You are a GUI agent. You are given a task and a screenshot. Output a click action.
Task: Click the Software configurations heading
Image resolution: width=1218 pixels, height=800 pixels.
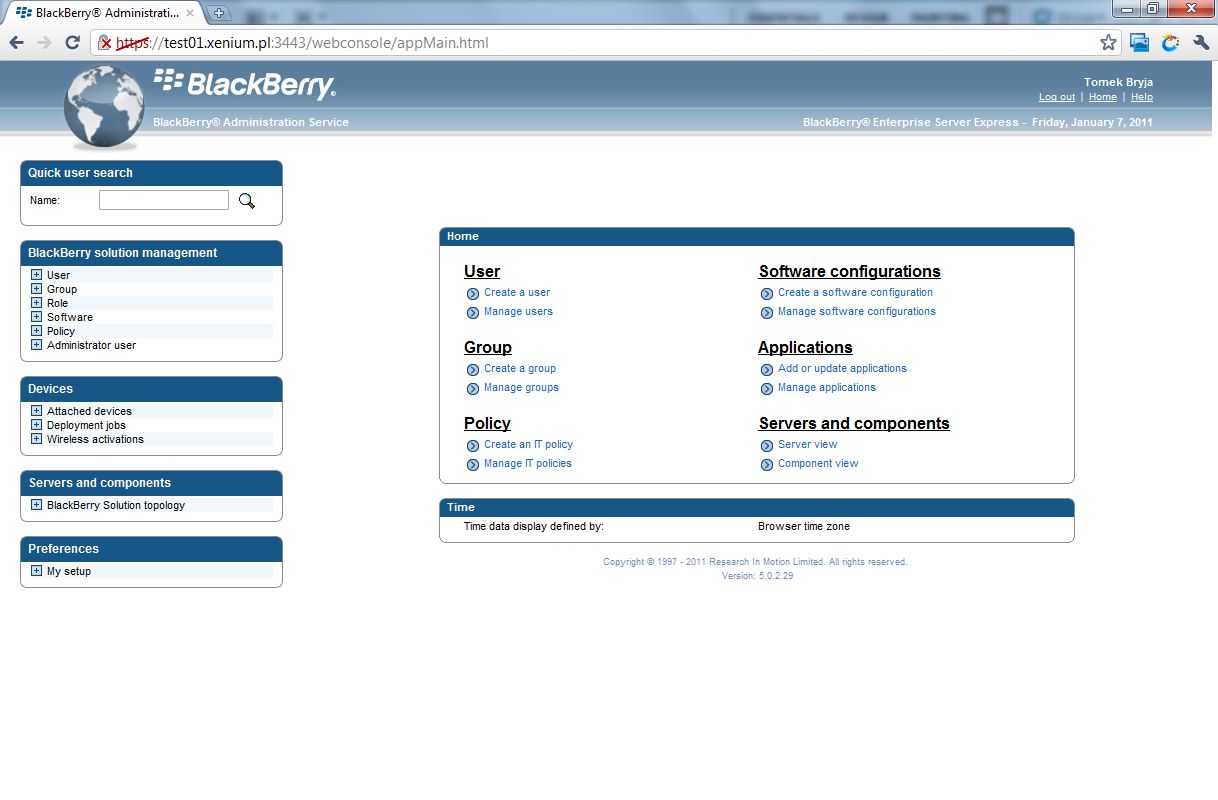[x=850, y=272]
